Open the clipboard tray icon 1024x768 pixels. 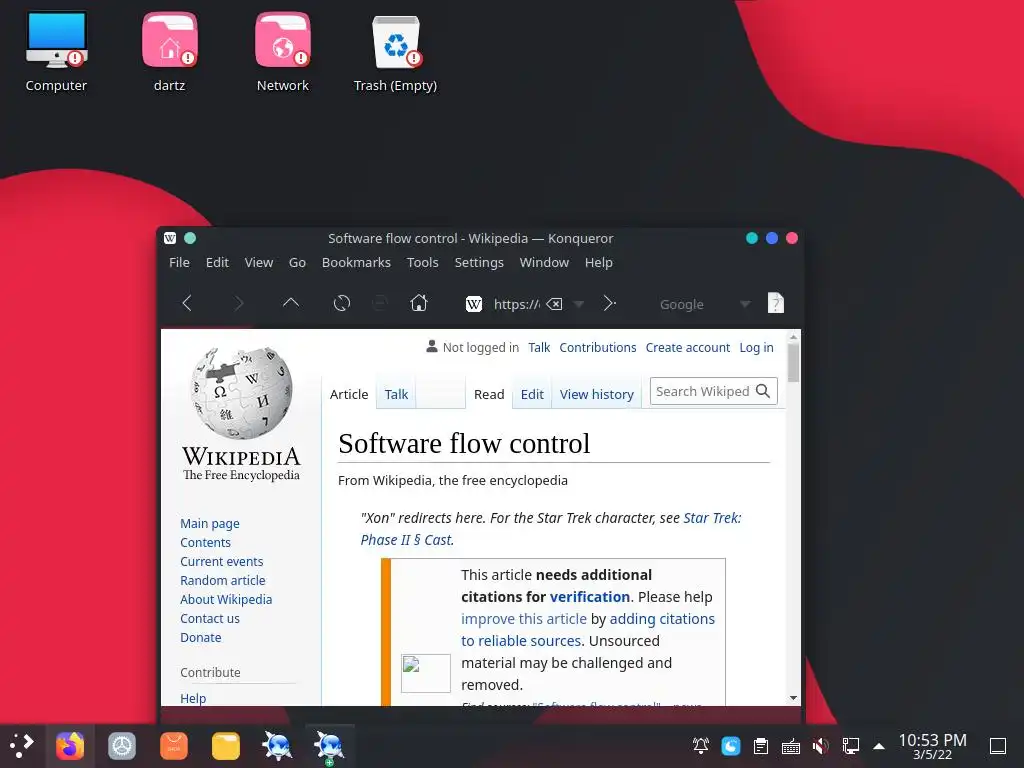761,746
